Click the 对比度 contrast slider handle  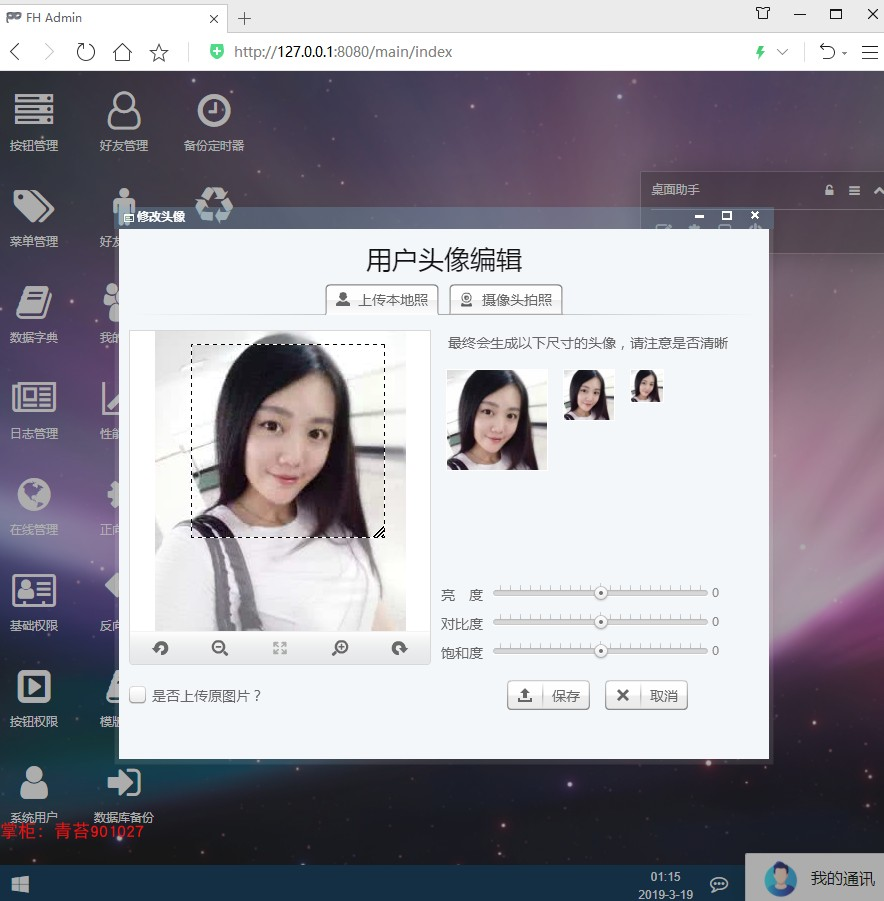(x=601, y=622)
